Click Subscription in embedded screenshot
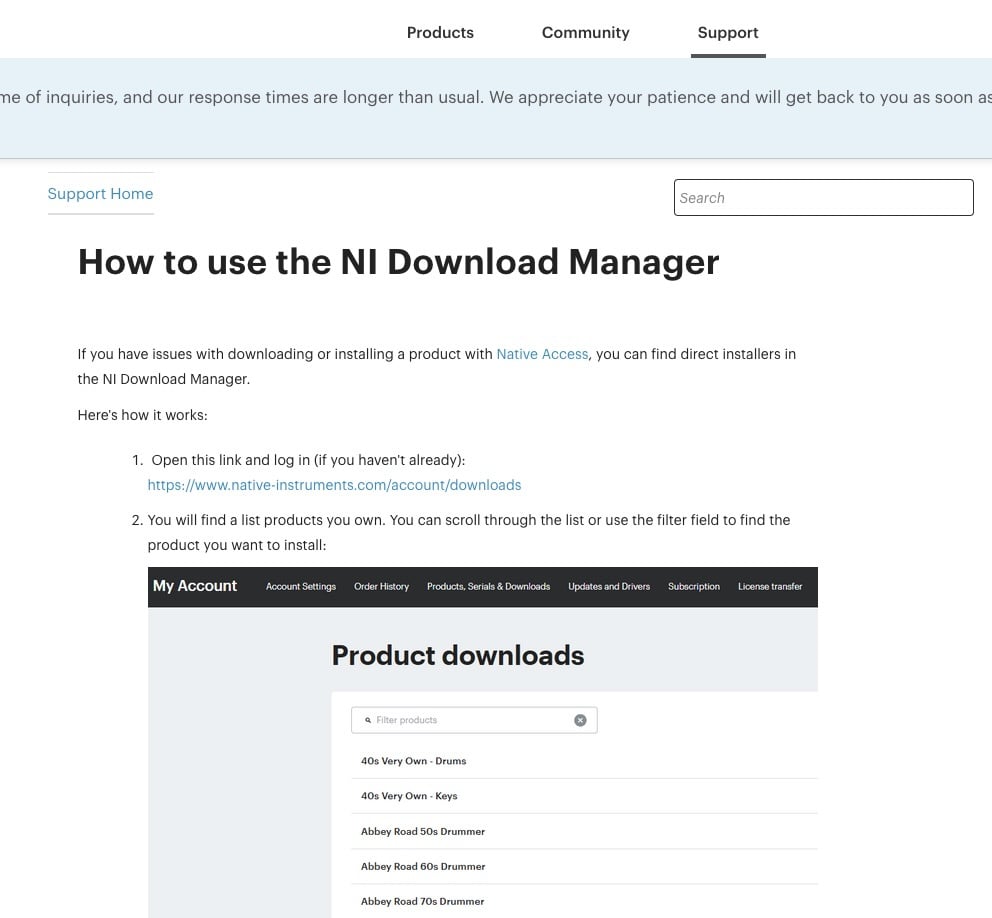The width and height of the screenshot is (992, 918). [x=693, y=586]
